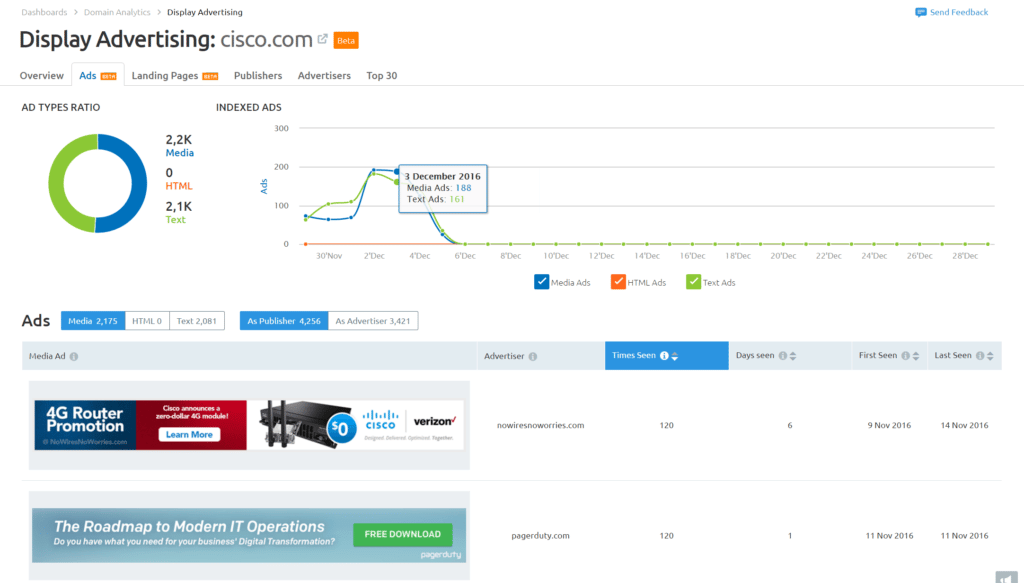The image size is (1024, 583).
Task: Uncheck the Media Ads legend checkbox
Action: [x=541, y=282]
